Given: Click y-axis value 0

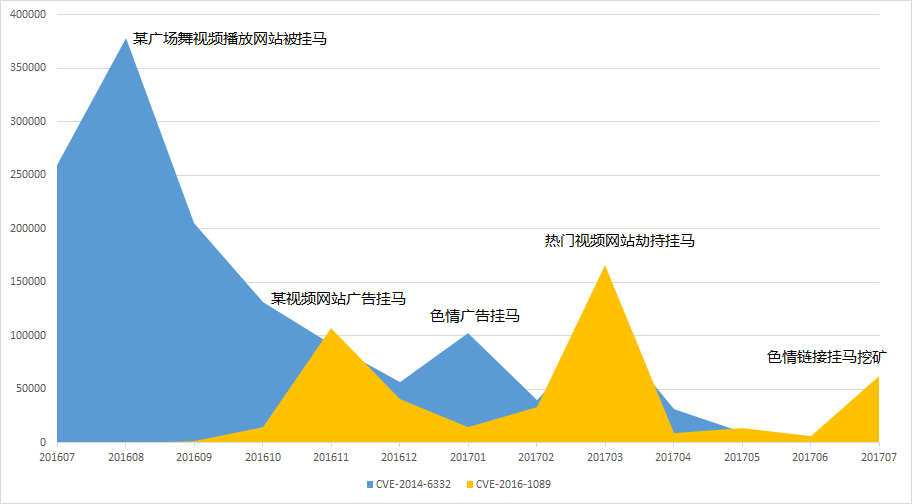Looking at the screenshot, I should [x=42, y=442].
